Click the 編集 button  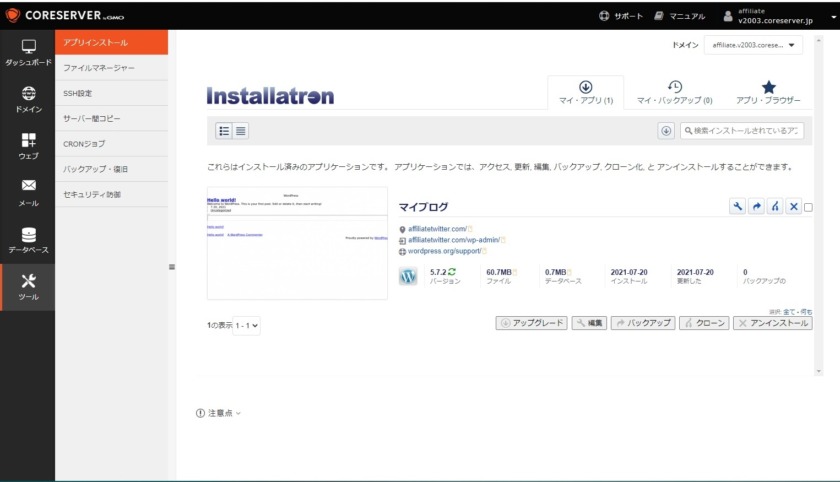click(x=589, y=323)
